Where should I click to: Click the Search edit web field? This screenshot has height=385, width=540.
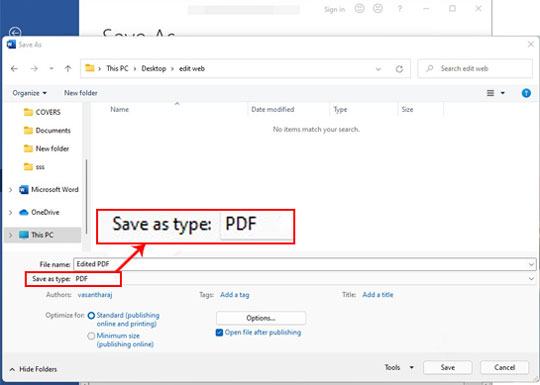point(476,69)
